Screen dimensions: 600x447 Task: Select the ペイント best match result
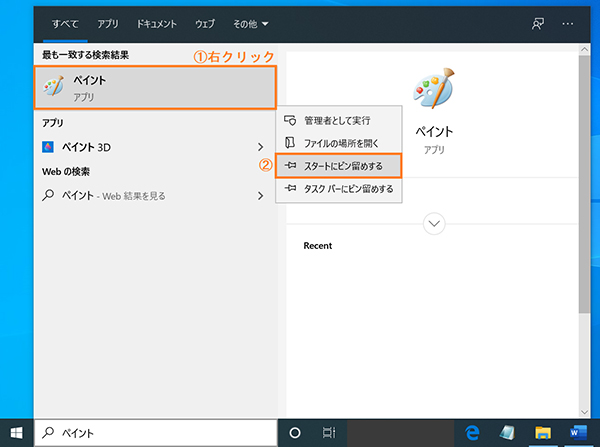(x=155, y=88)
